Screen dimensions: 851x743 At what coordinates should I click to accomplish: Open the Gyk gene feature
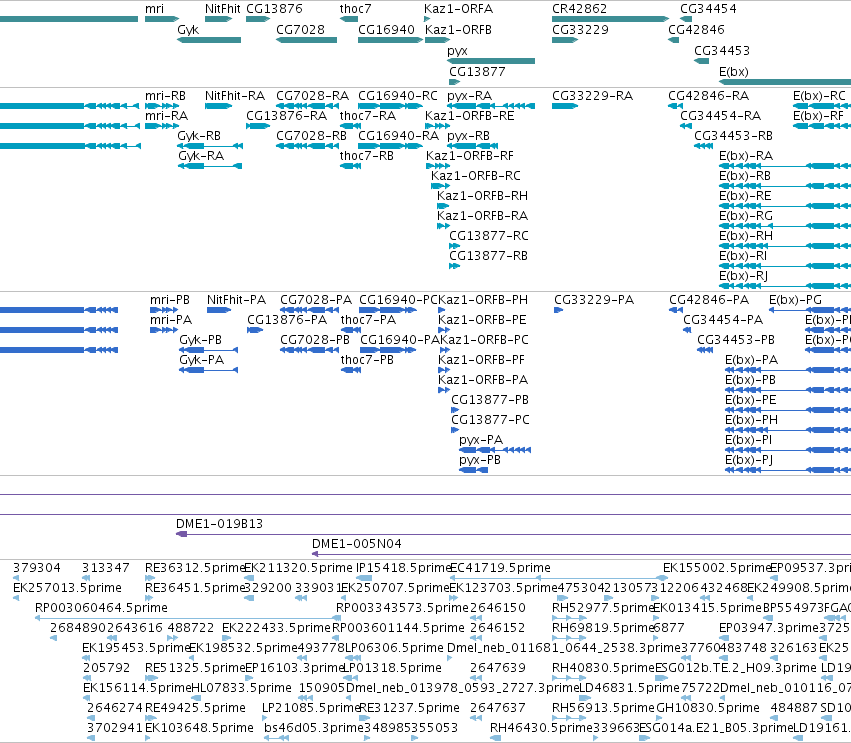(x=188, y=30)
